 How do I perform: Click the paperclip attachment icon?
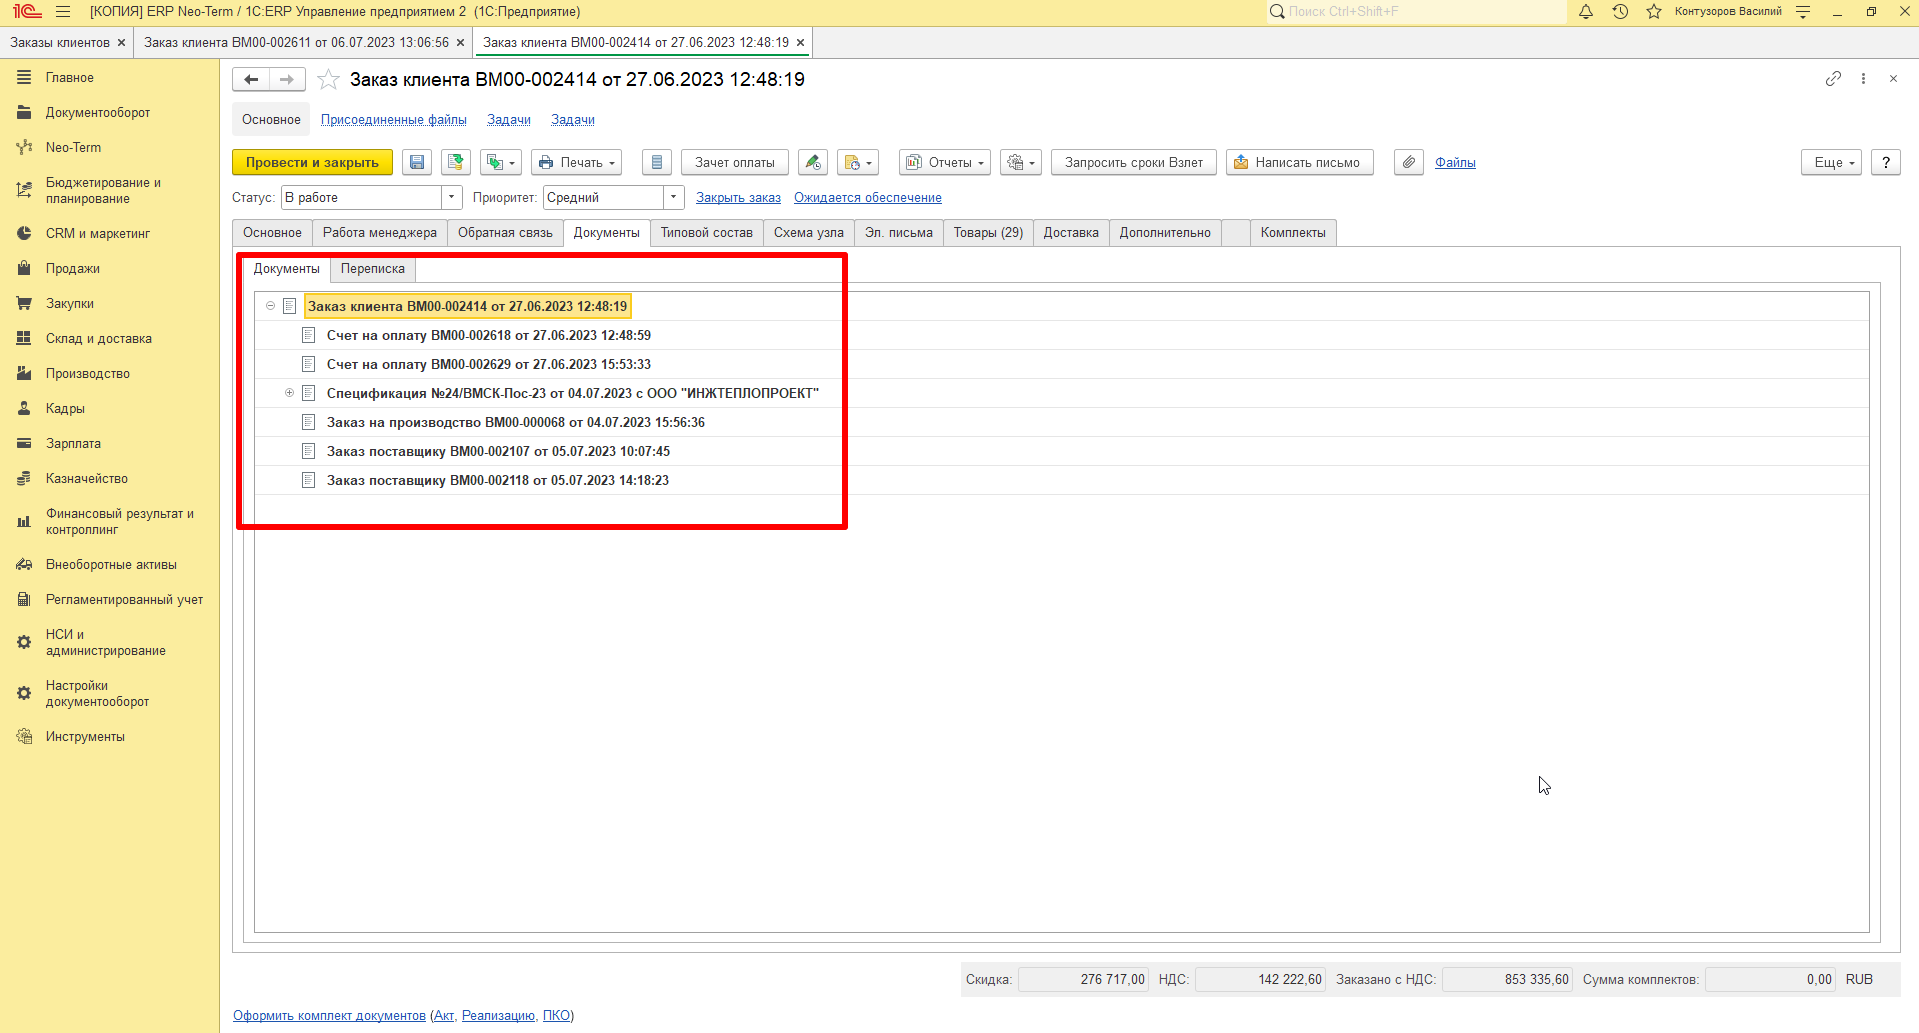pyautogui.click(x=1408, y=162)
